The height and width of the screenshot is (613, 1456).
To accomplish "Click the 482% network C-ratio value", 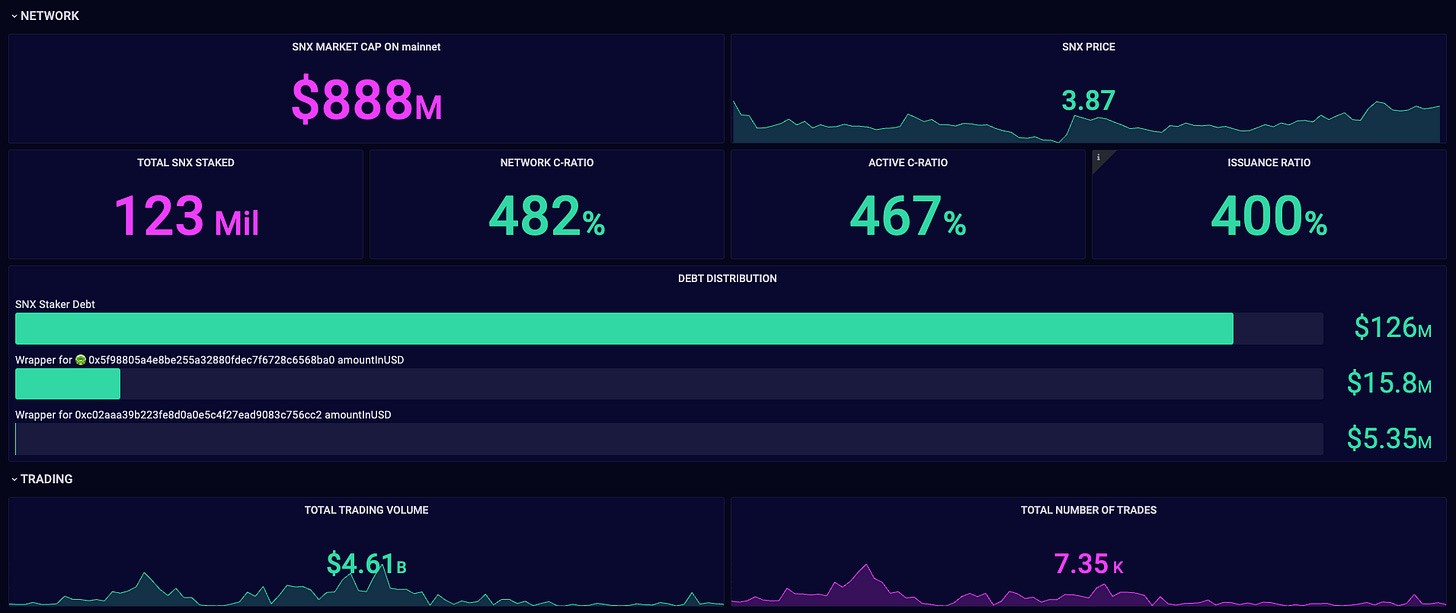I will [546, 216].
